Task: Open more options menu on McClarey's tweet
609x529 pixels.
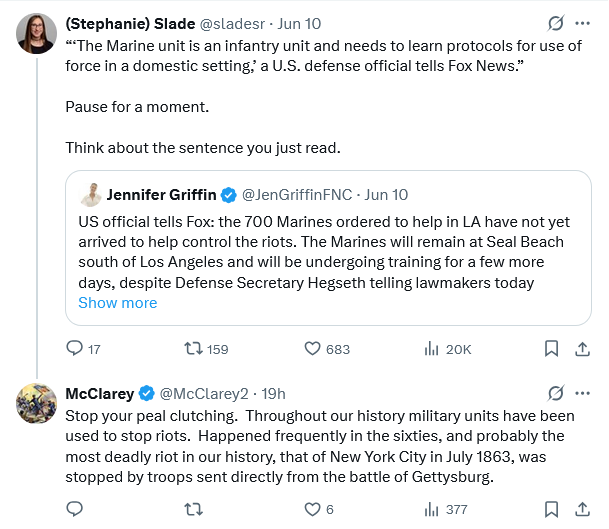Action: pyautogui.click(x=583, y=392)
